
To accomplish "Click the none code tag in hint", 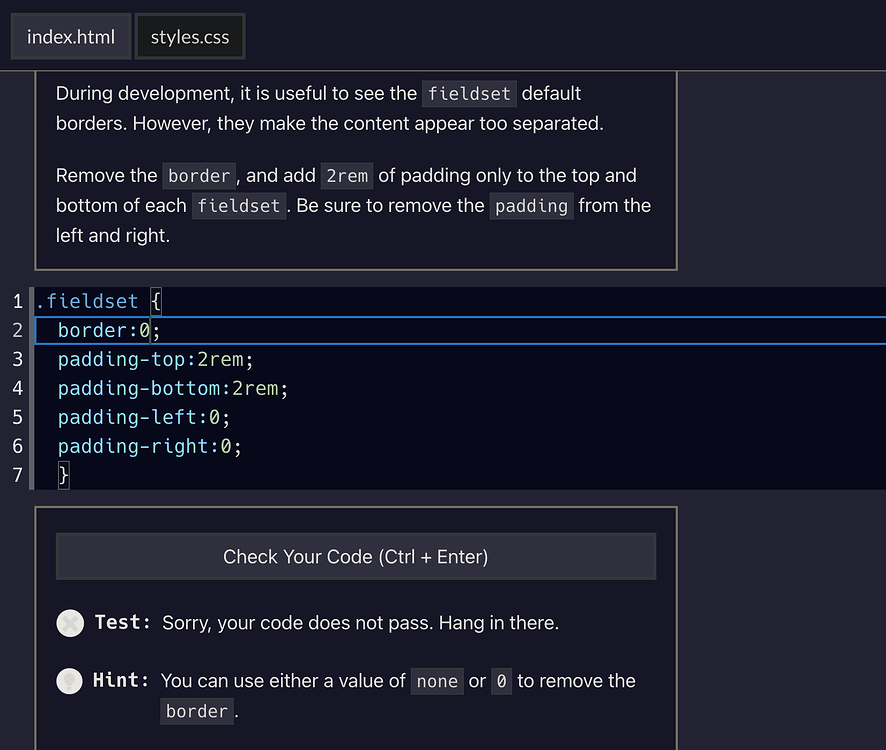I will [x=437, y=682].
